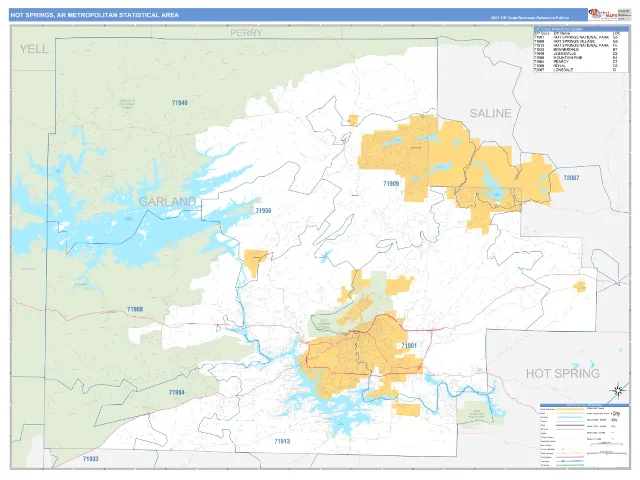The width and height of the screenshot is (640, 480).
Task: Select ZIP code label 71964 on map
Action: tap(176, 392)
